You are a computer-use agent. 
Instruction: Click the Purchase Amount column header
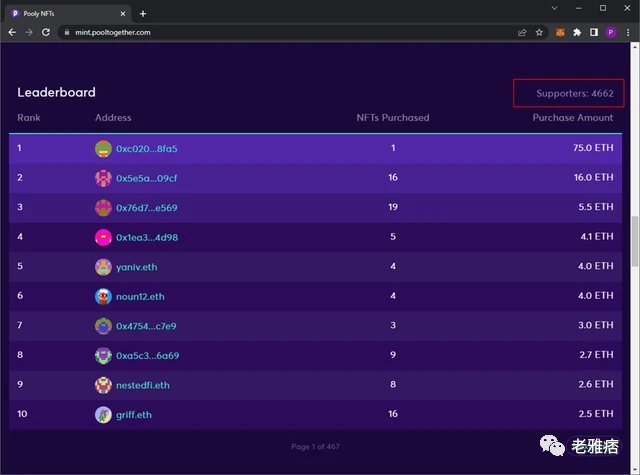coord(573,118)
